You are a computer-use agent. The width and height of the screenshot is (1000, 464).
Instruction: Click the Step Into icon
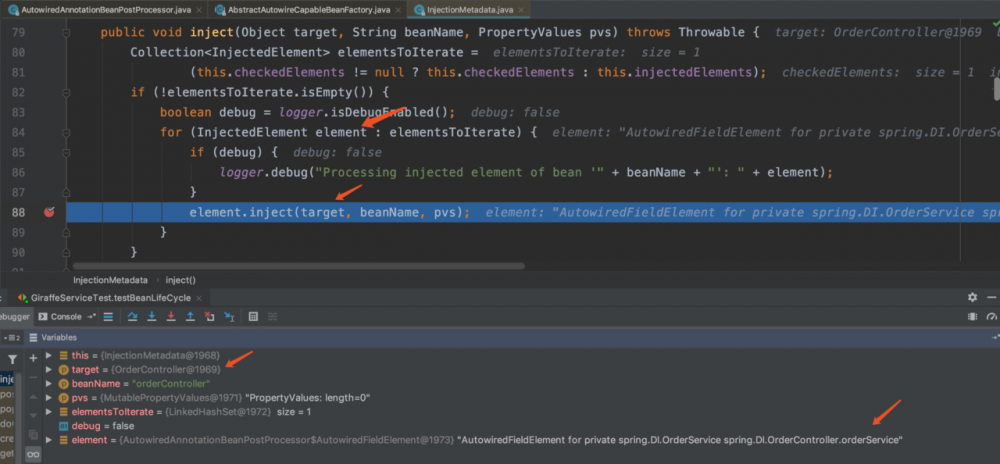click(152, 316)
